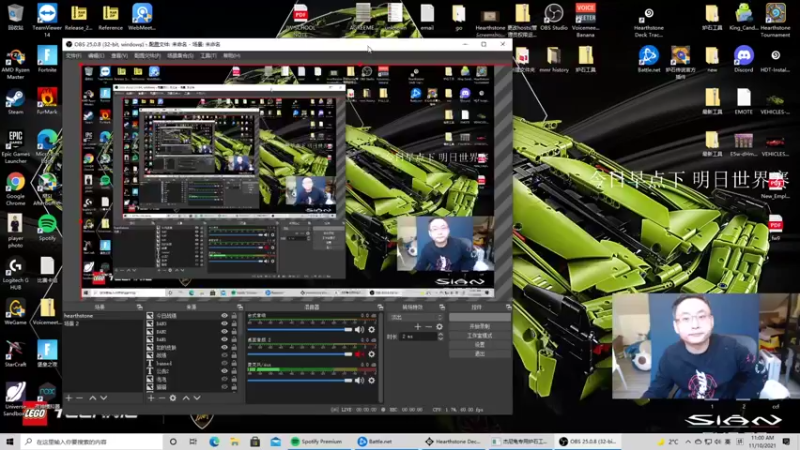
Task: Adjust the second mixer channel volume slider
Action: pos(301,354)
